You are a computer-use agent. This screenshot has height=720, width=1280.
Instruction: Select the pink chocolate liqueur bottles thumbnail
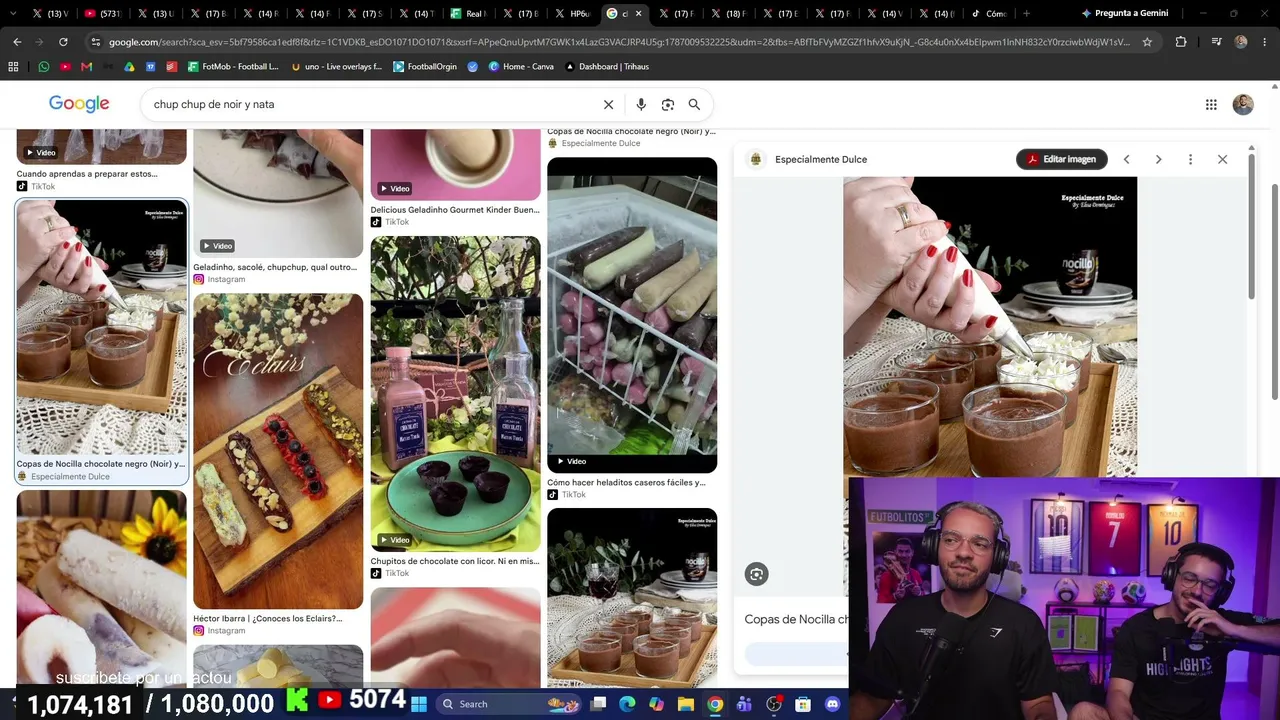tap(455, 394)
